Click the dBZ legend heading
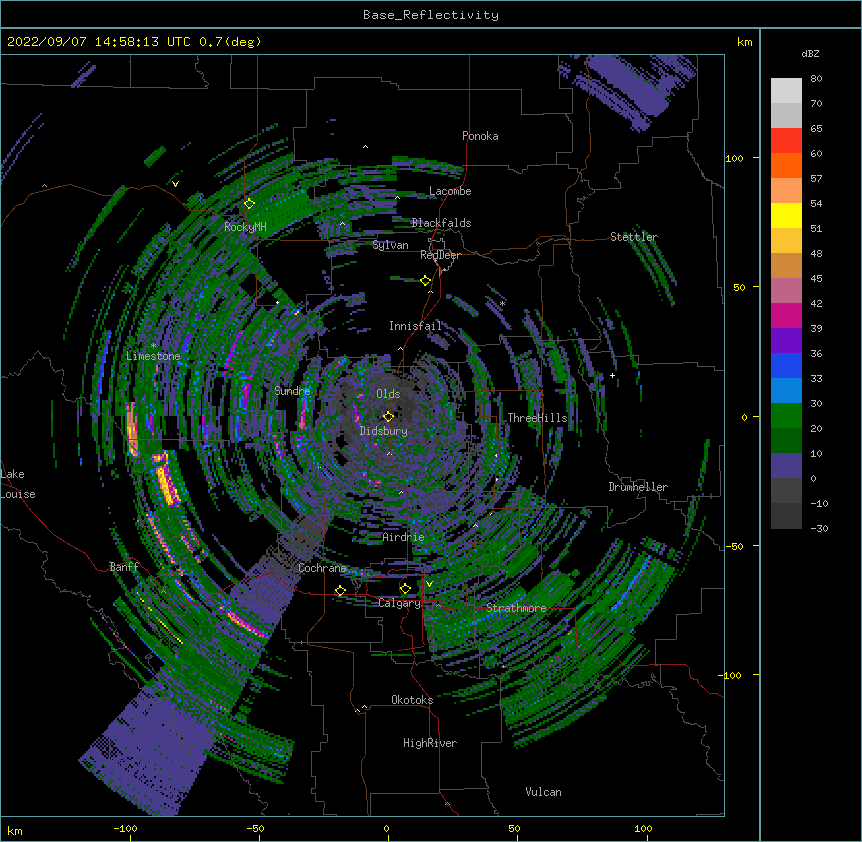Image resolution: width=862 pixels, height=842 pixels. (x=810, y=54)
